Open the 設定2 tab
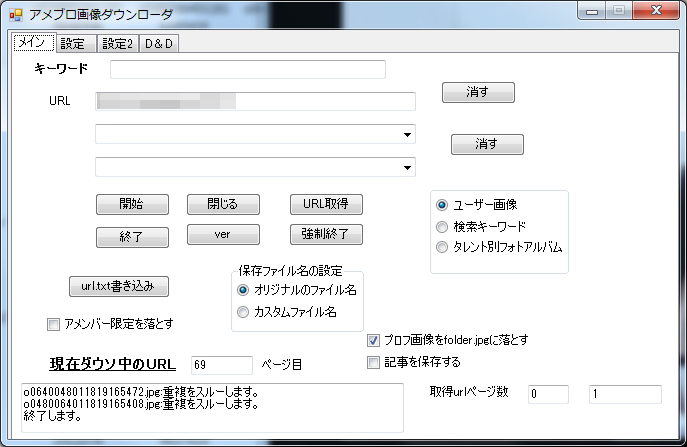This screenshot has width=687, height=447. pos(117,43)
